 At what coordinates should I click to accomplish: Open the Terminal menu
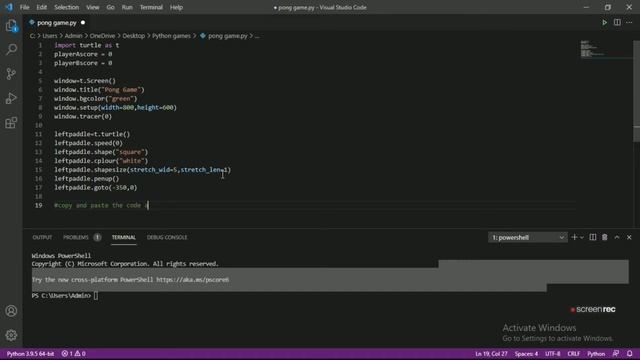151,7
